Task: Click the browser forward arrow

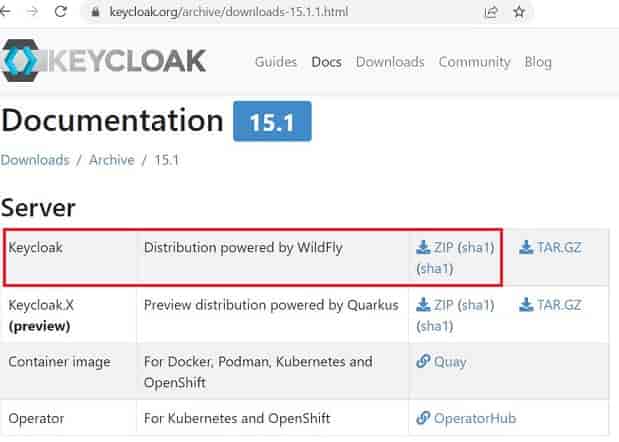Action: click(x=33, y=11)
